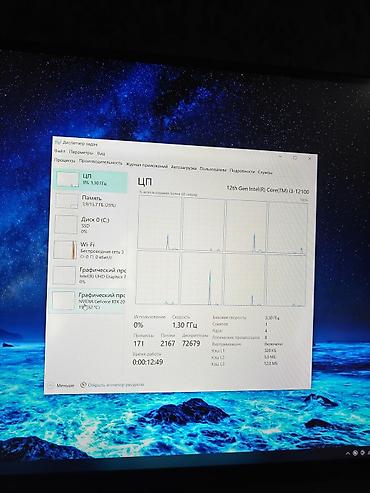Click the last bottom-row logical processor graph
This screenshot has height=493, width=370.
coord(286,280)
